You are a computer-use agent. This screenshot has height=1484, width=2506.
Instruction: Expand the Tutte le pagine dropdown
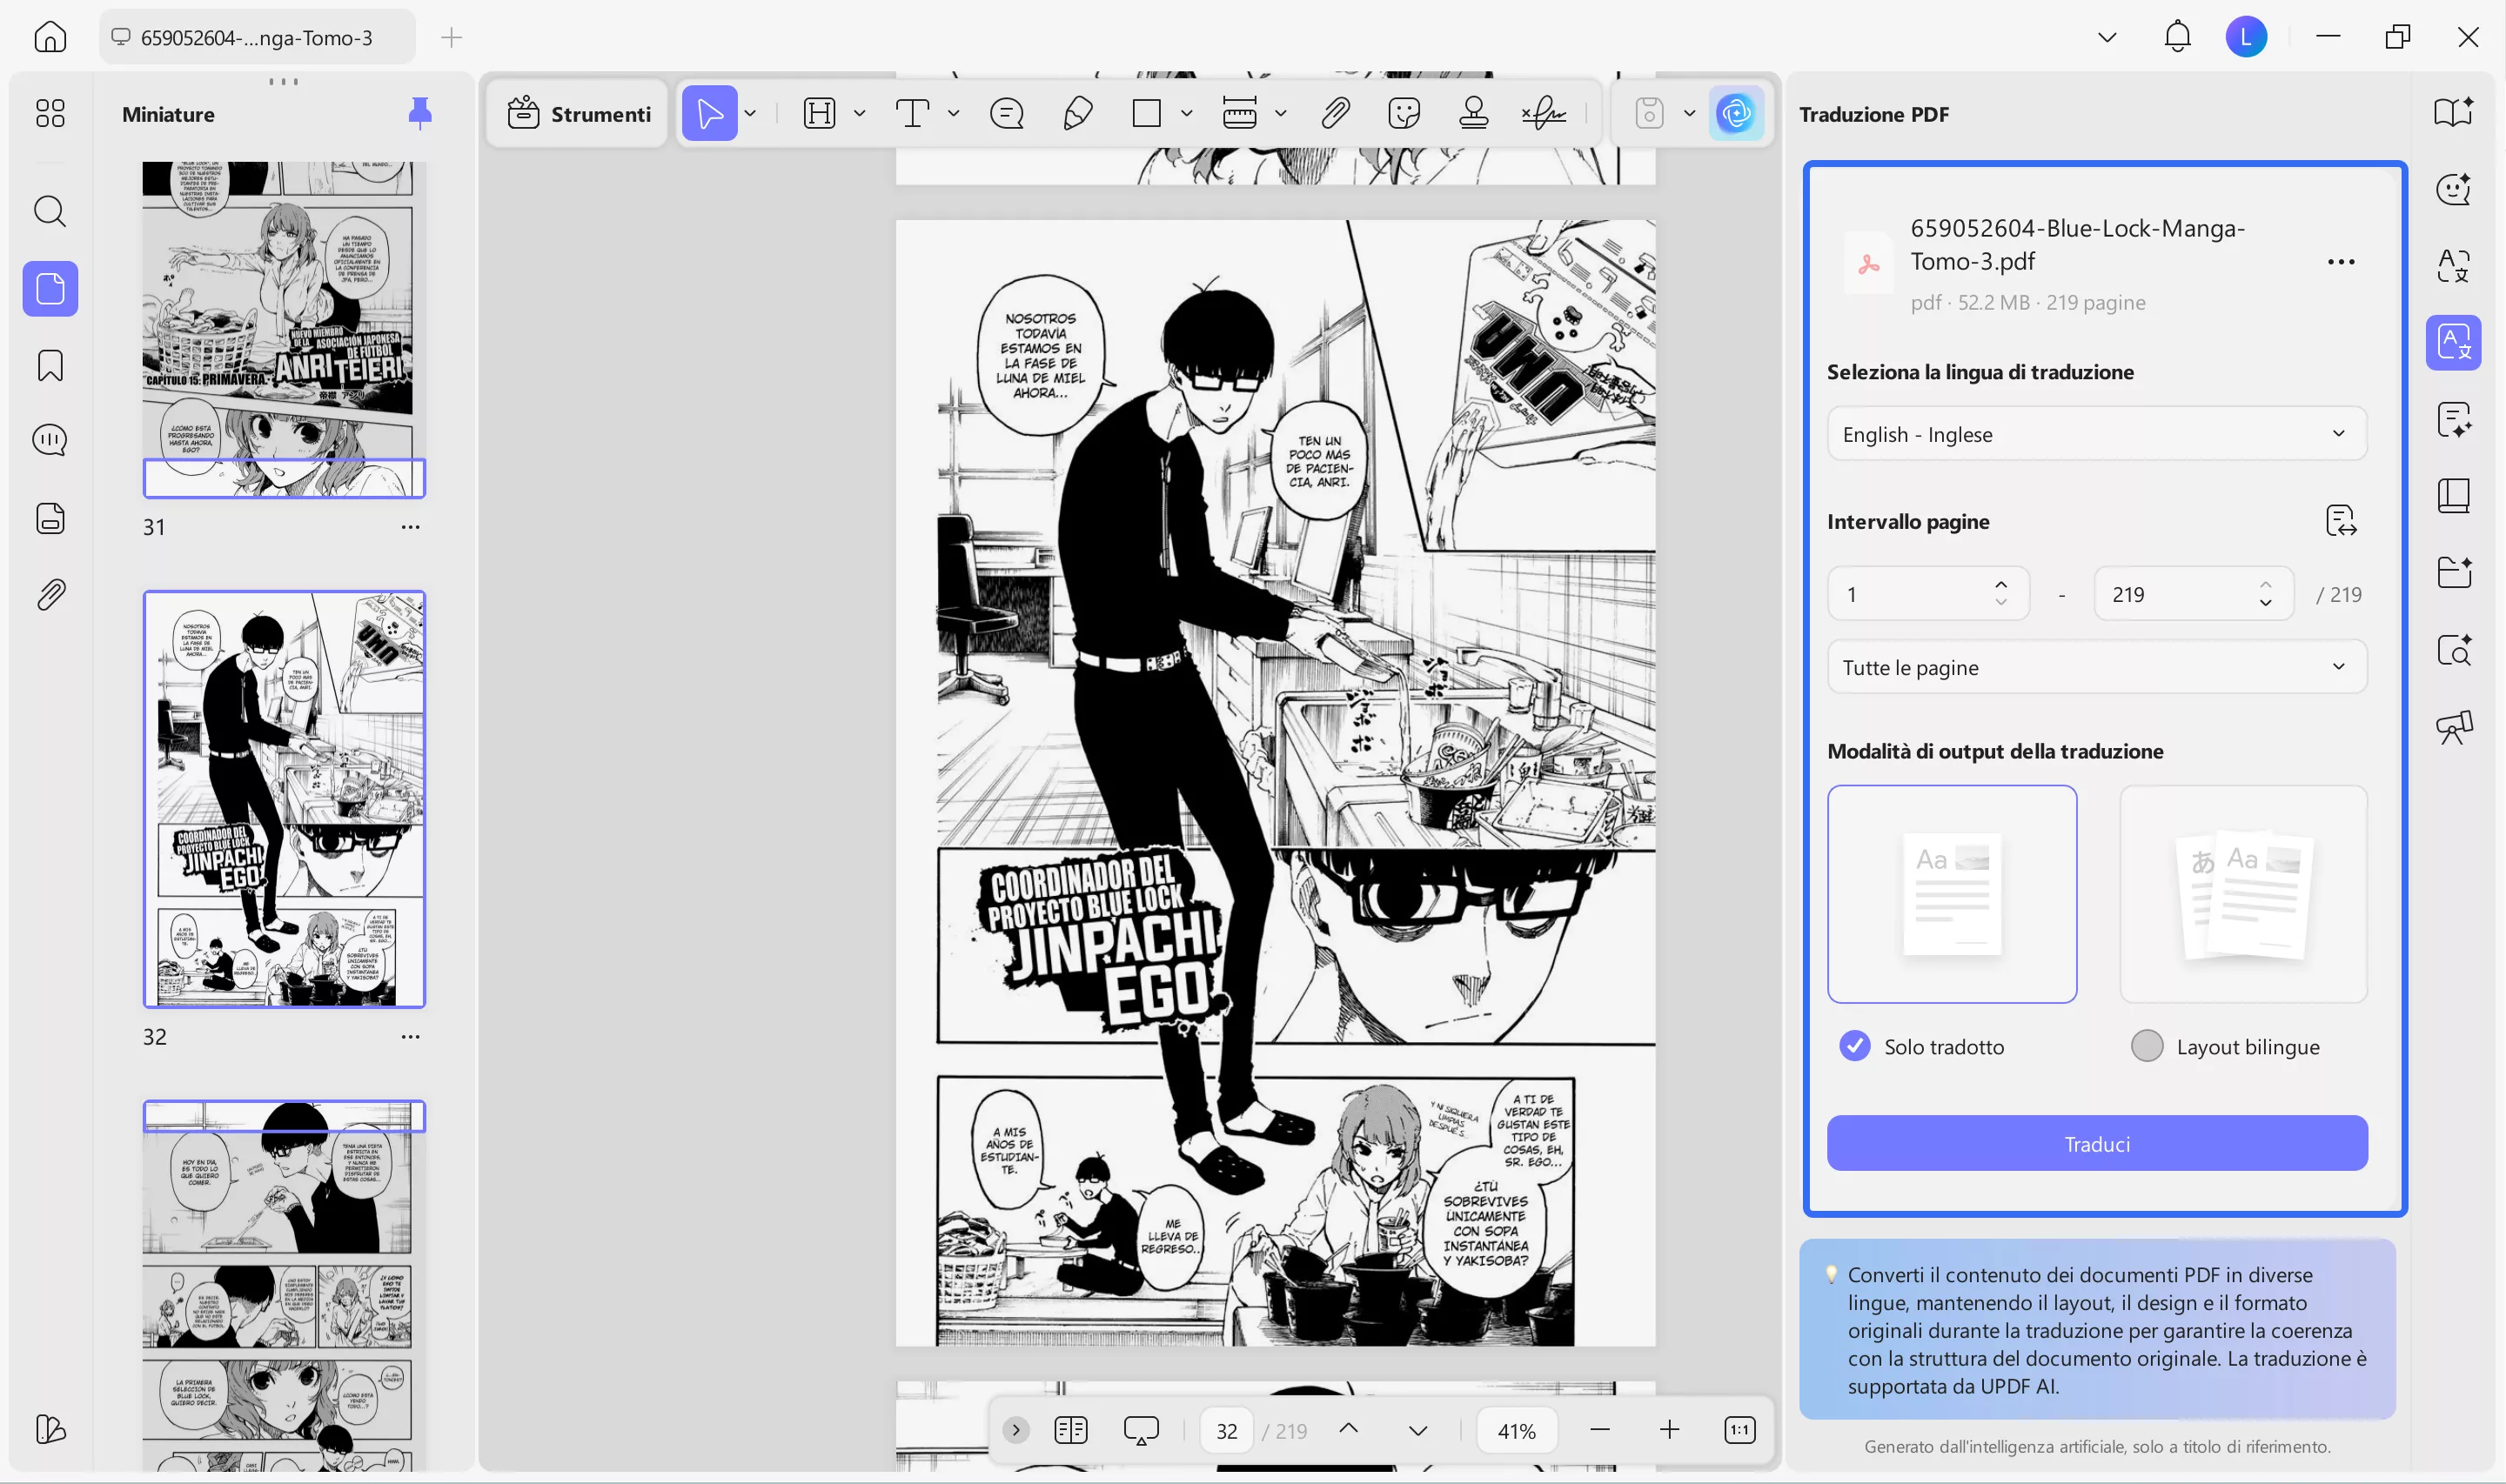2095,667
